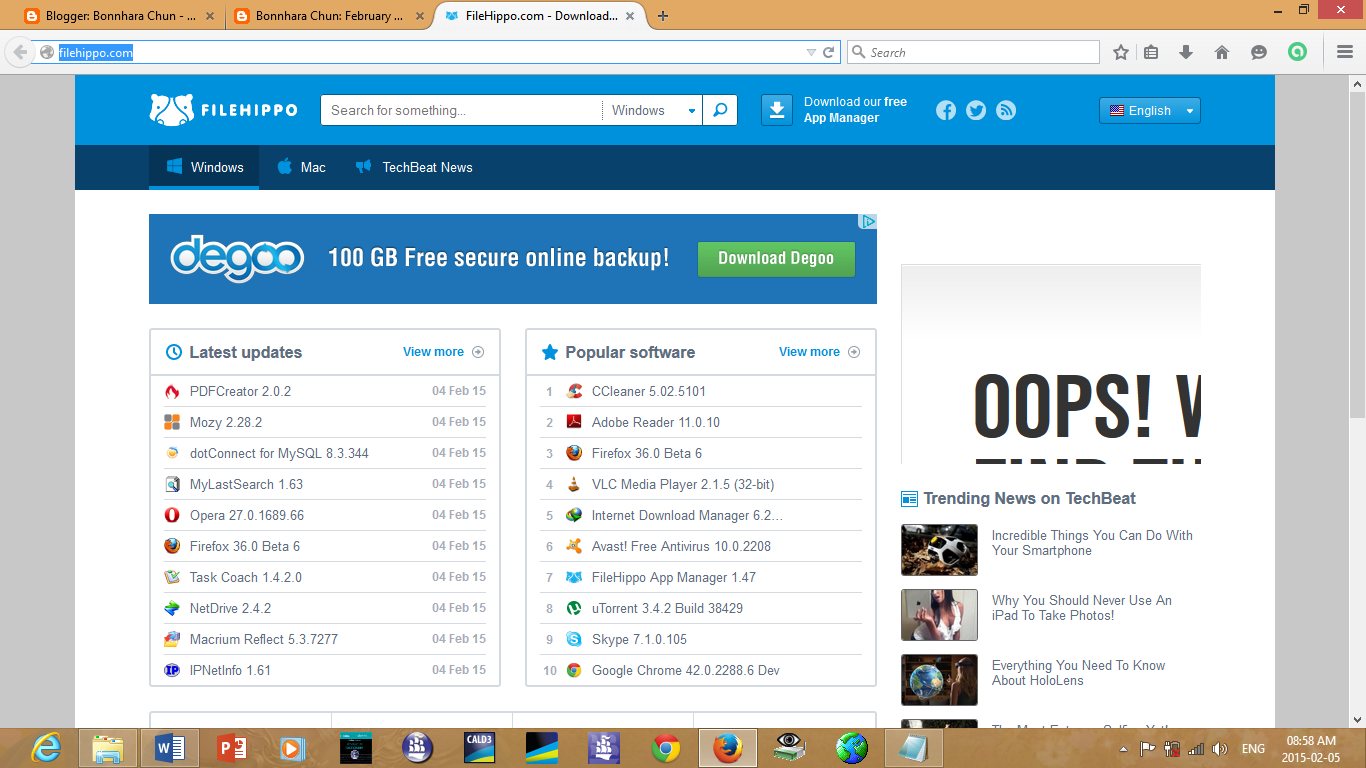
Task: Open the English language dropdown
Action: [x=1149, y=111]
